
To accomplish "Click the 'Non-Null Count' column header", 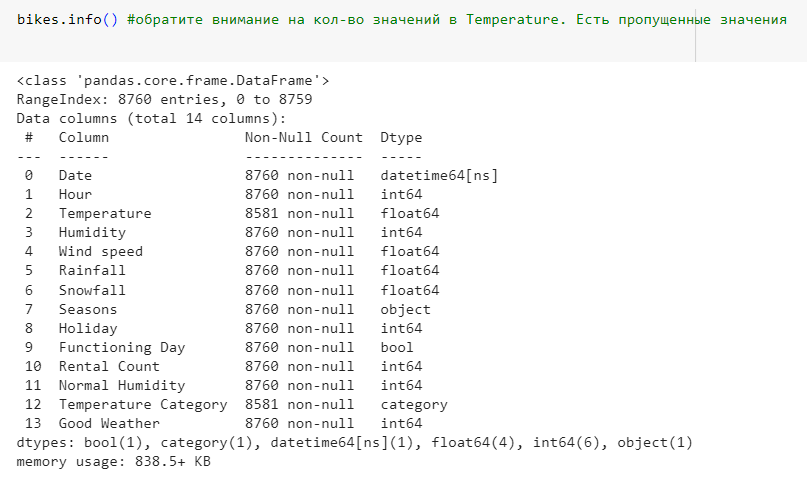I will tap(303, 137).
